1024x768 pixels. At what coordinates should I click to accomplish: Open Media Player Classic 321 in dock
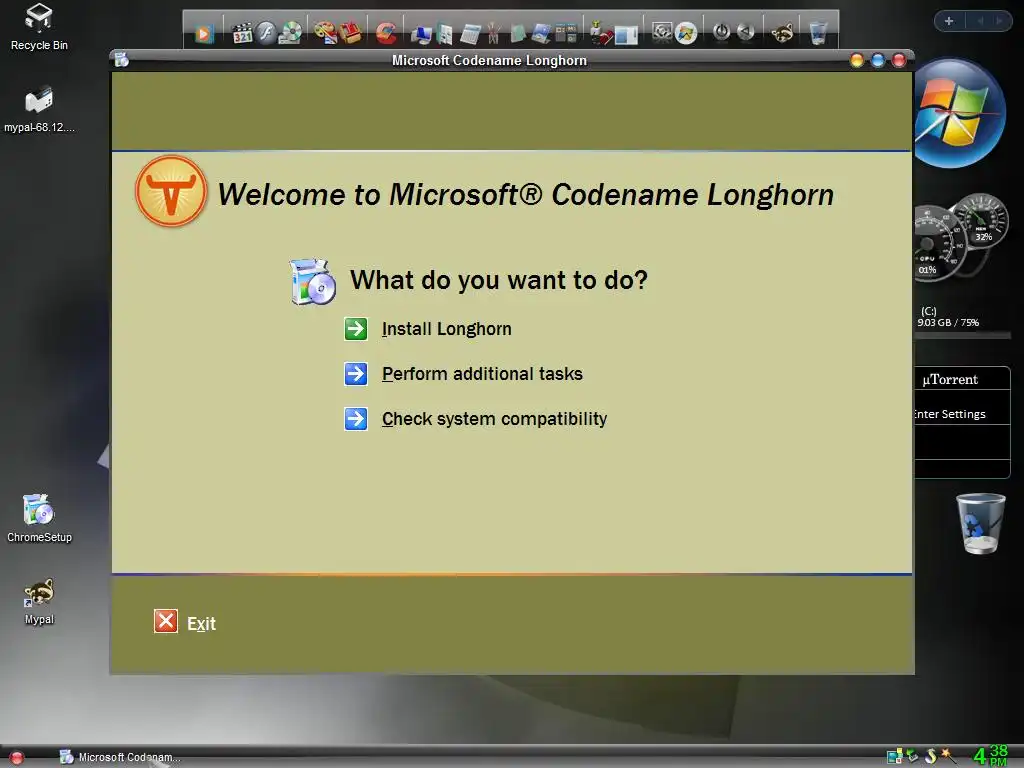click(x=242, y=33)
